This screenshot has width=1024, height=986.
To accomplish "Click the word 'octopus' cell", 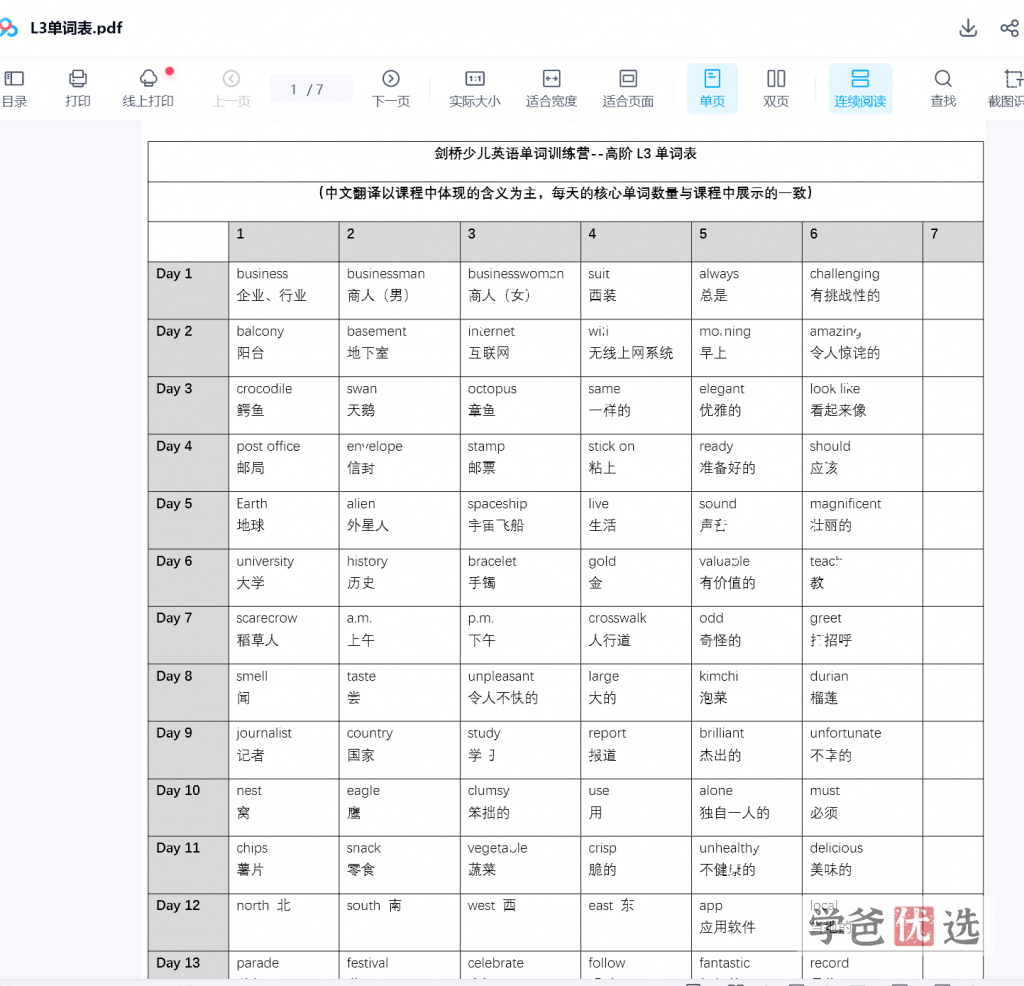I will tap(520, 405).
